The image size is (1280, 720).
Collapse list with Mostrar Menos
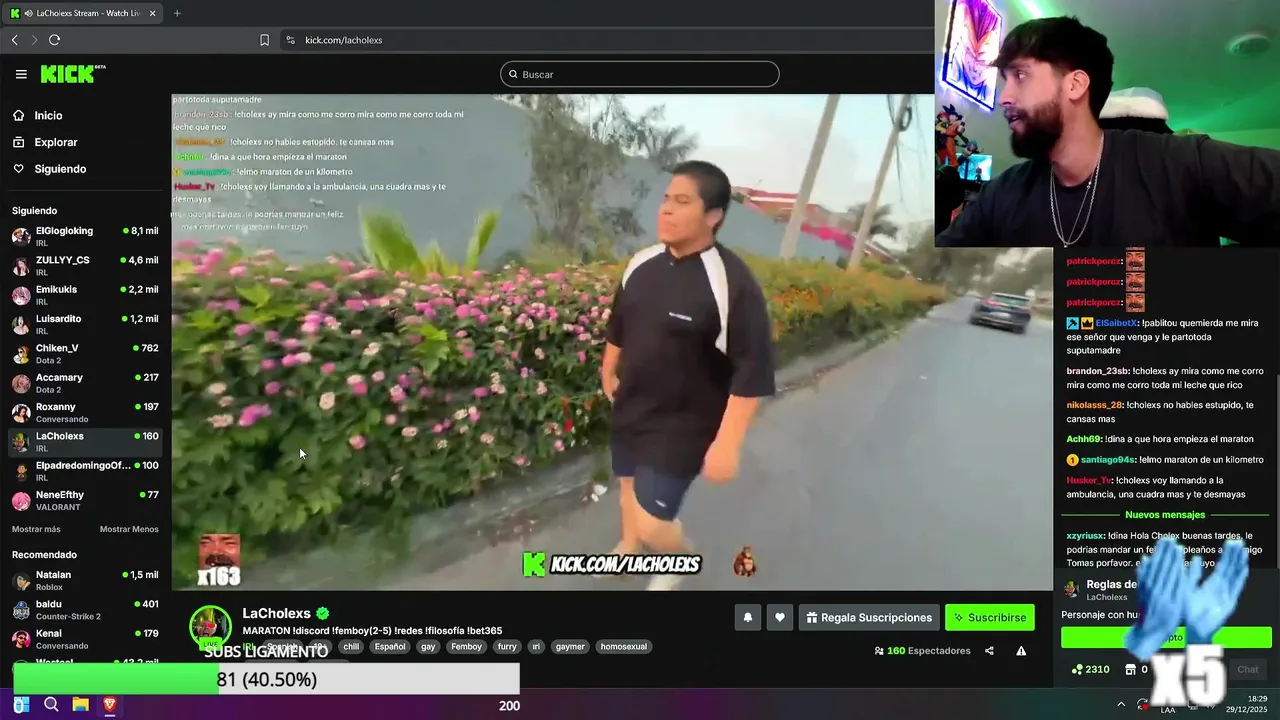tap(129, 529)
